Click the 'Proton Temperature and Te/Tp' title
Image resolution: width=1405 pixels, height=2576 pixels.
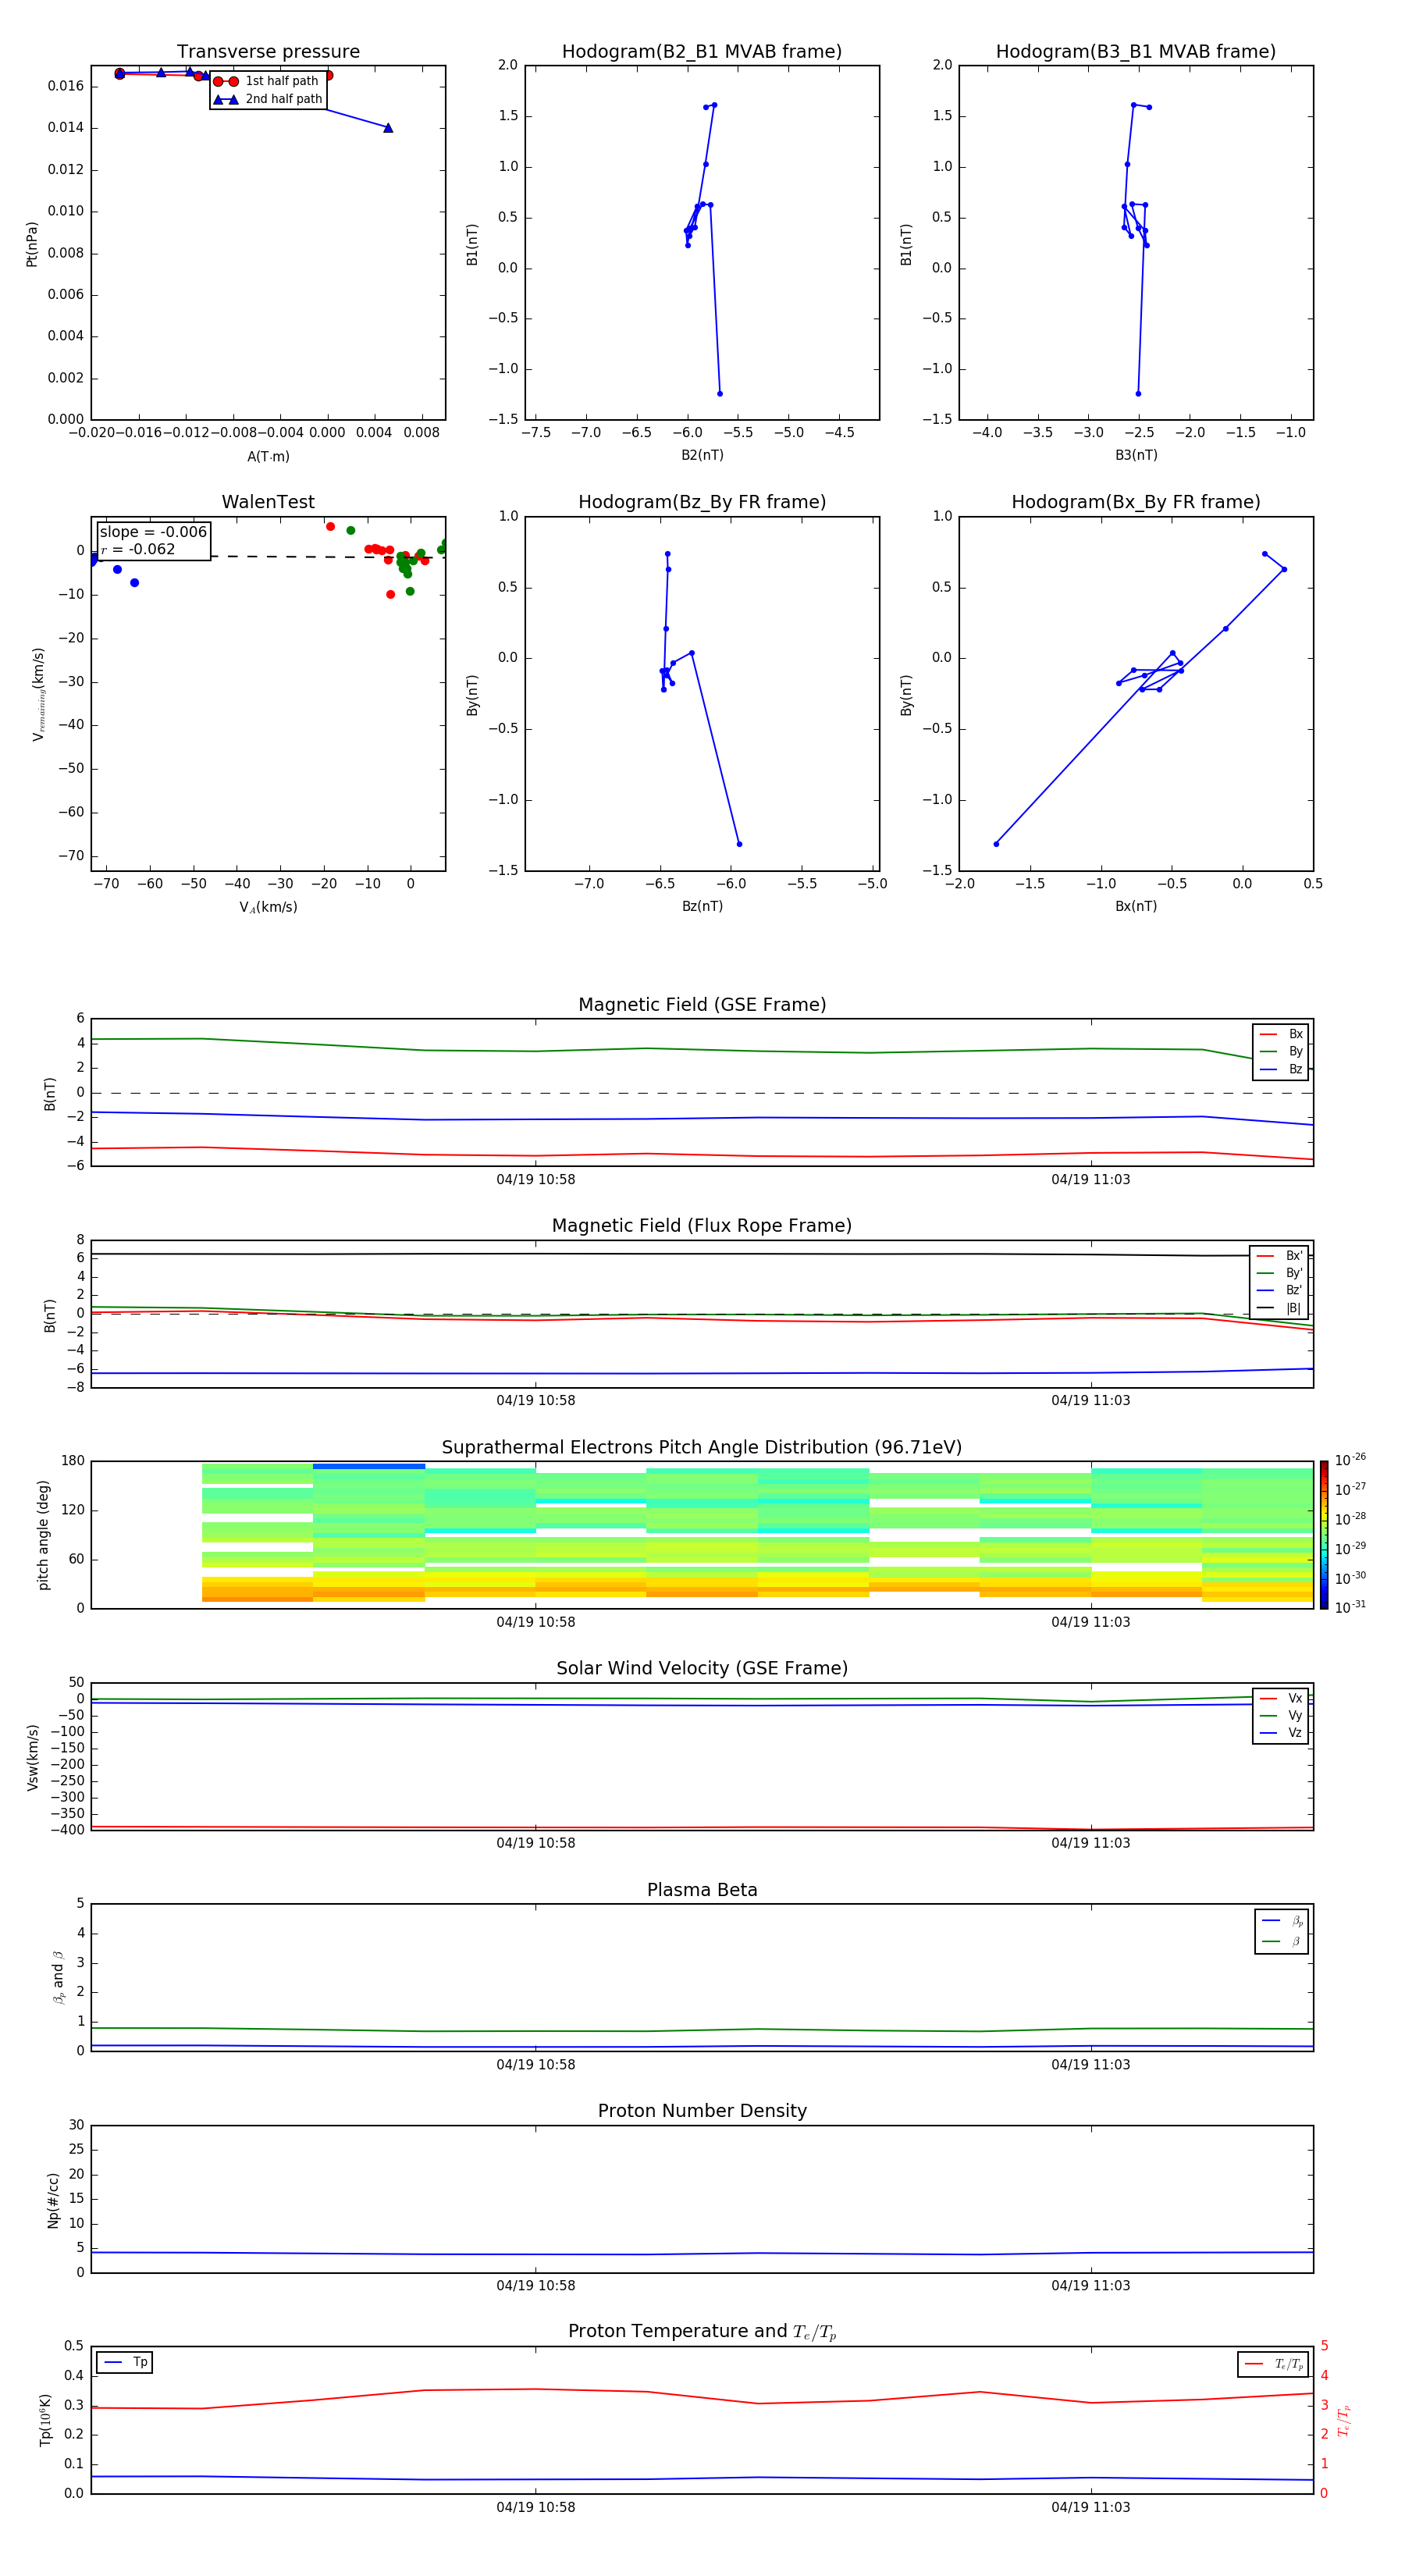[702, 2332]
